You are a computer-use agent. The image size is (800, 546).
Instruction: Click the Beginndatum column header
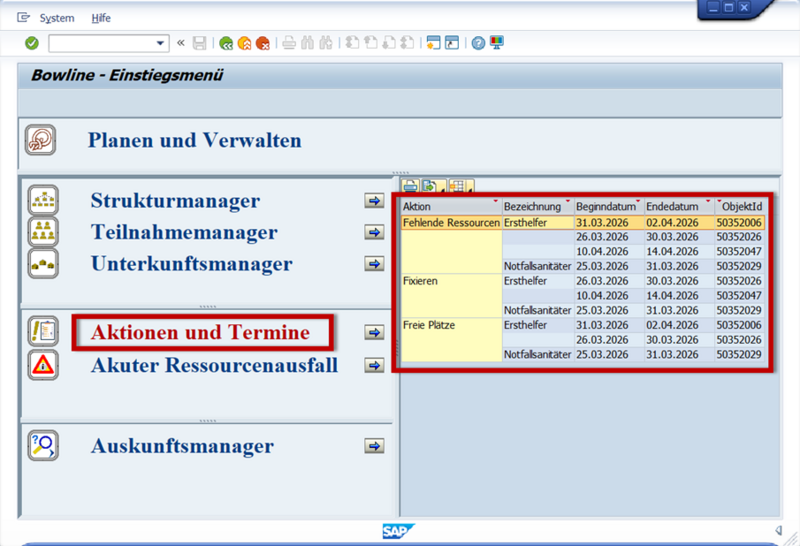[x=609, y=206]
